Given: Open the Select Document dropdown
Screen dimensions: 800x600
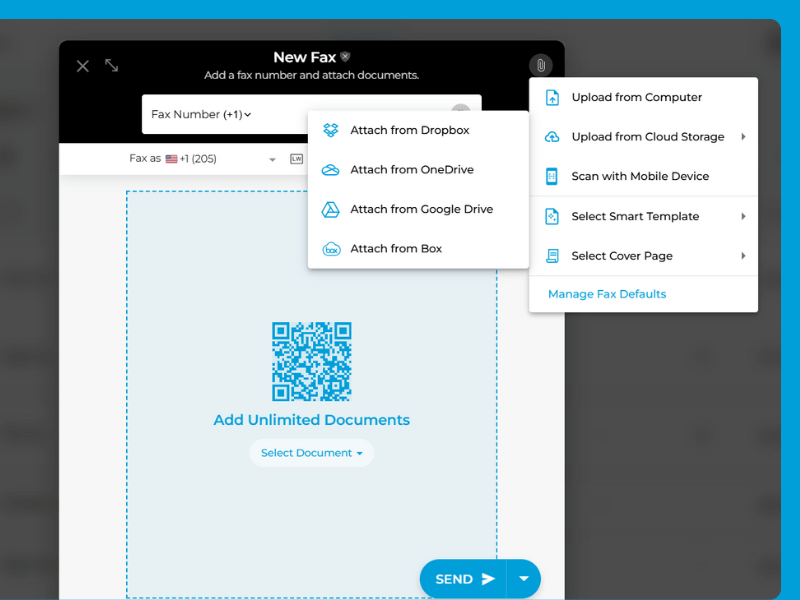Looking at the screenshot, I should tap(312, 453).
